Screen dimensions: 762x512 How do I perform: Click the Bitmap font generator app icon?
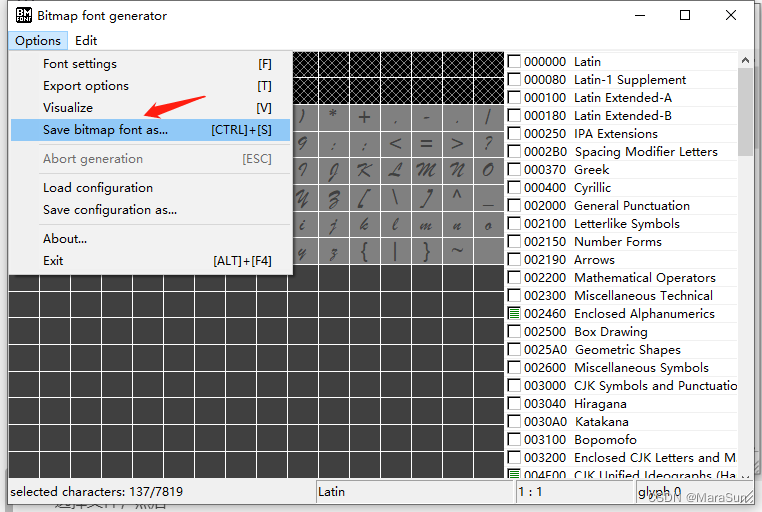click(24, 15)
